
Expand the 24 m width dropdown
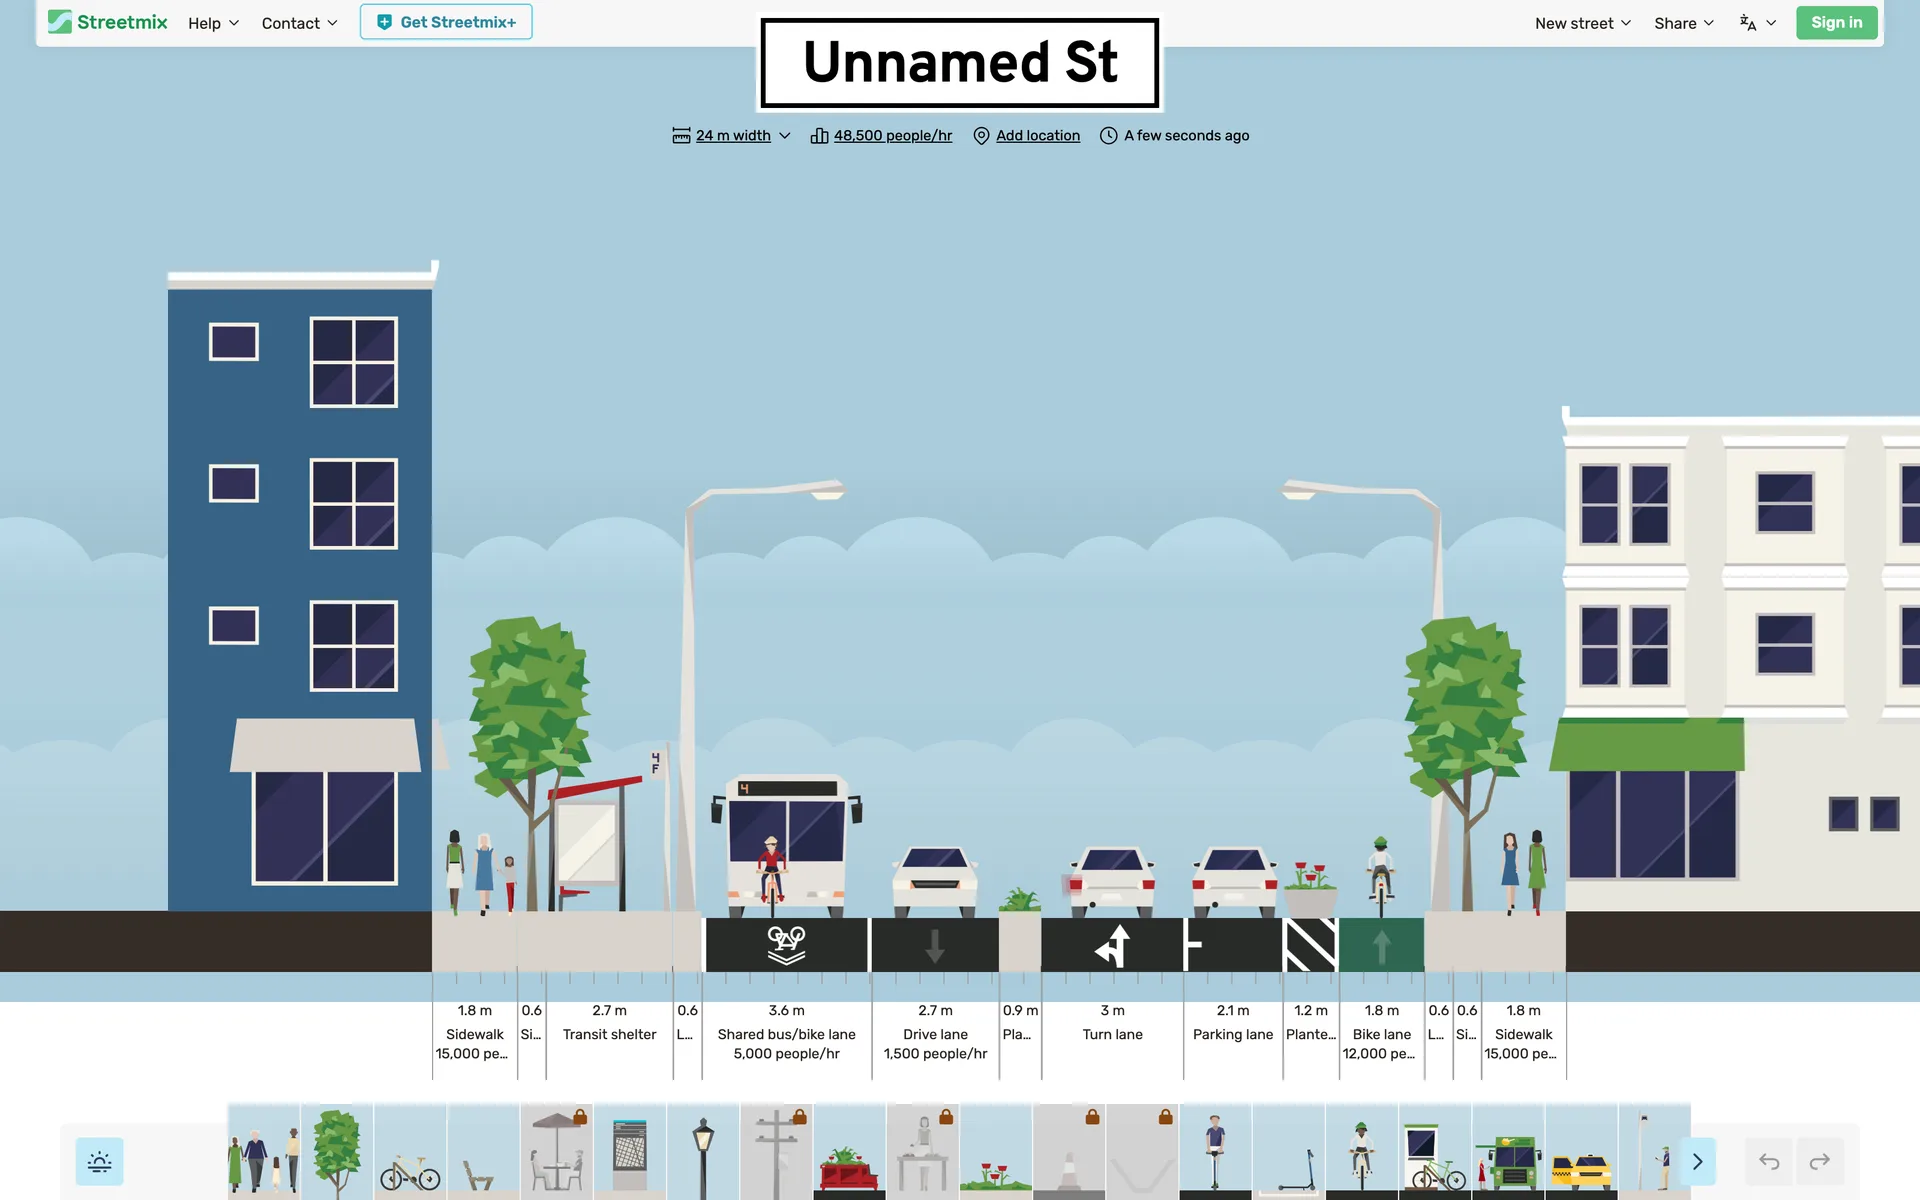tap(732, 135)
